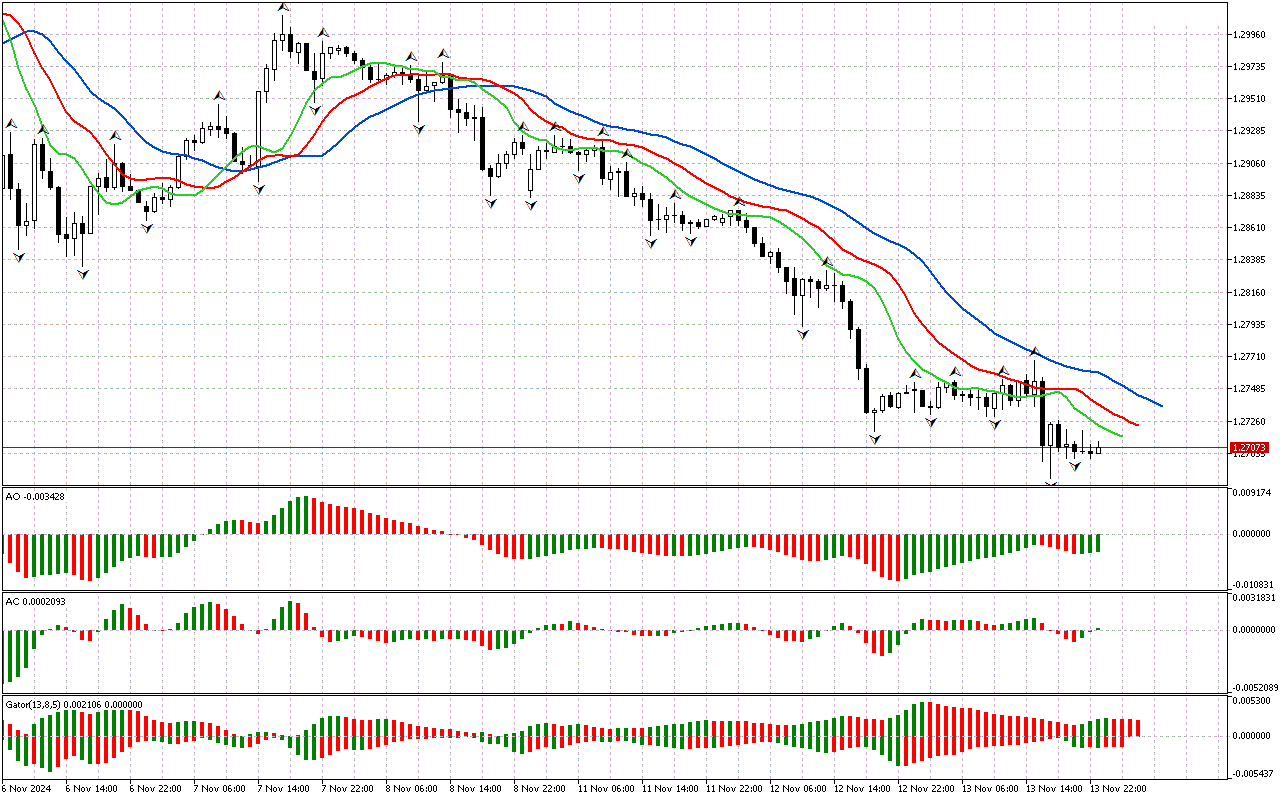Viewport: 1280px width, 800px height.
Task: Click AO scale maximum 0.009174
Action: point(1252,493)
